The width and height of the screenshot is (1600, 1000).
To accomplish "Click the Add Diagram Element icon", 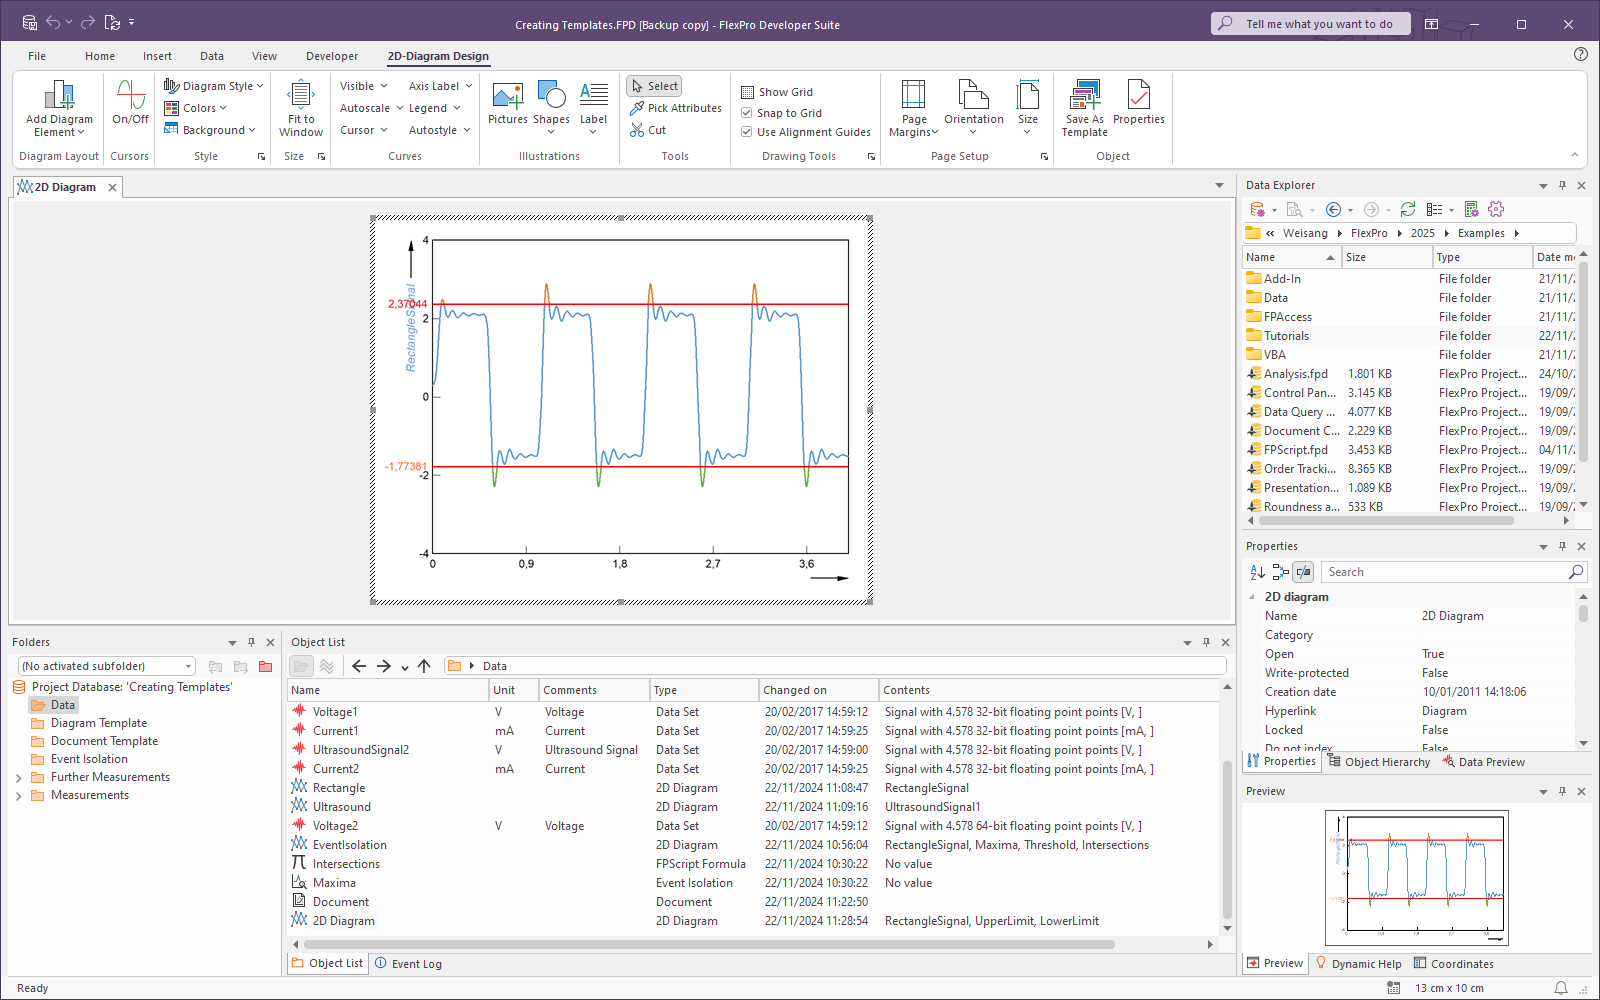I will click(59, 97).
